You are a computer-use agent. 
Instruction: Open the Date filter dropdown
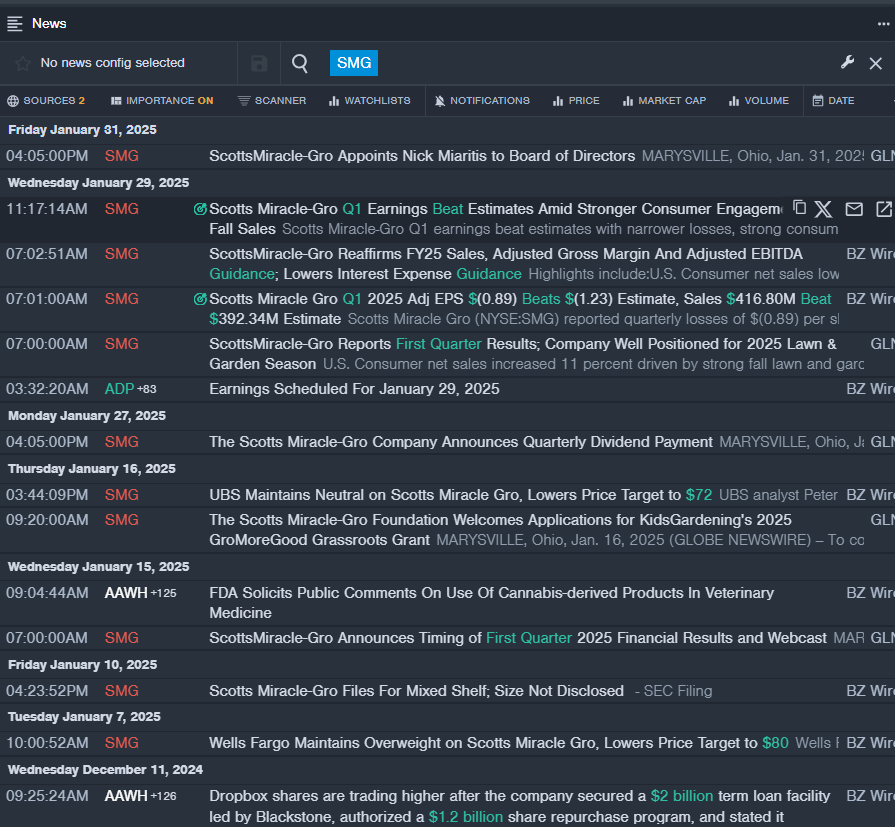click(833, 101)
